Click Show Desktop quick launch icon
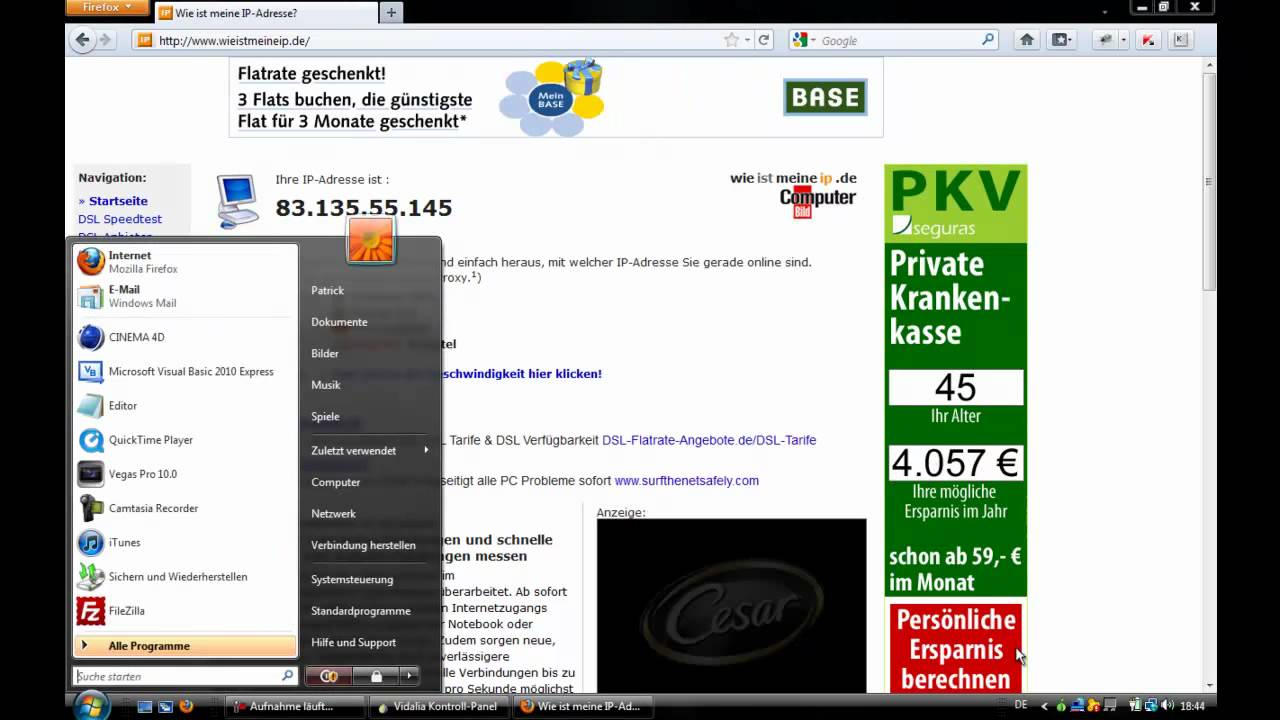This screenshot has height=720, width=1280. coord(145,706)
